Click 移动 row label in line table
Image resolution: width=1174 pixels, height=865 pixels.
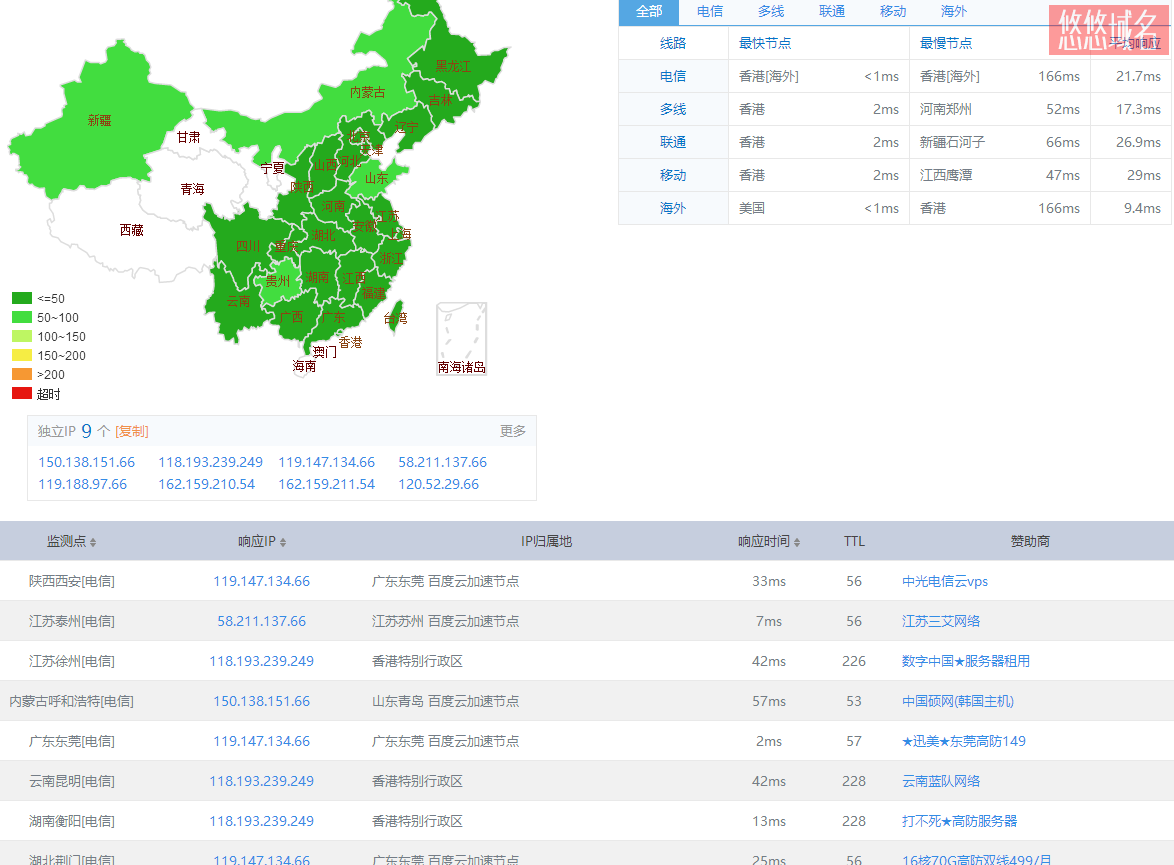coord(673,175)
